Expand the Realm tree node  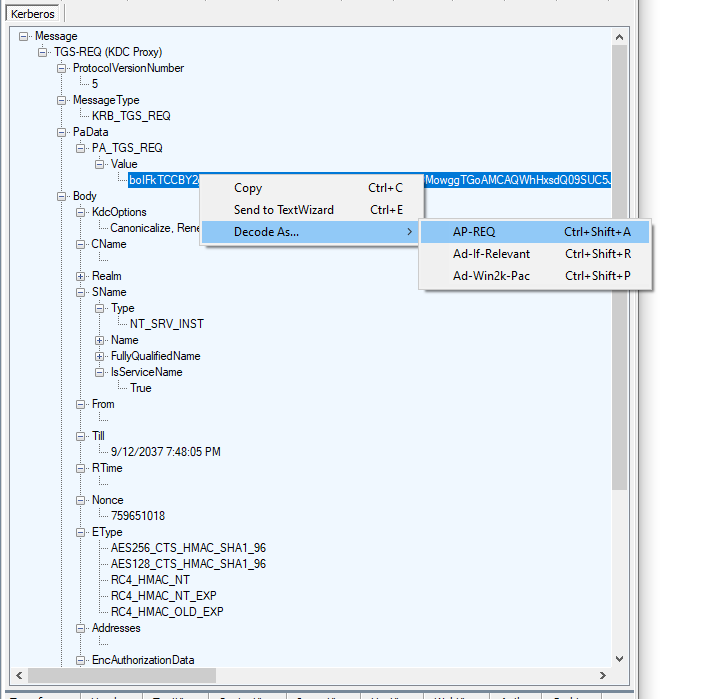coord(81,276)
